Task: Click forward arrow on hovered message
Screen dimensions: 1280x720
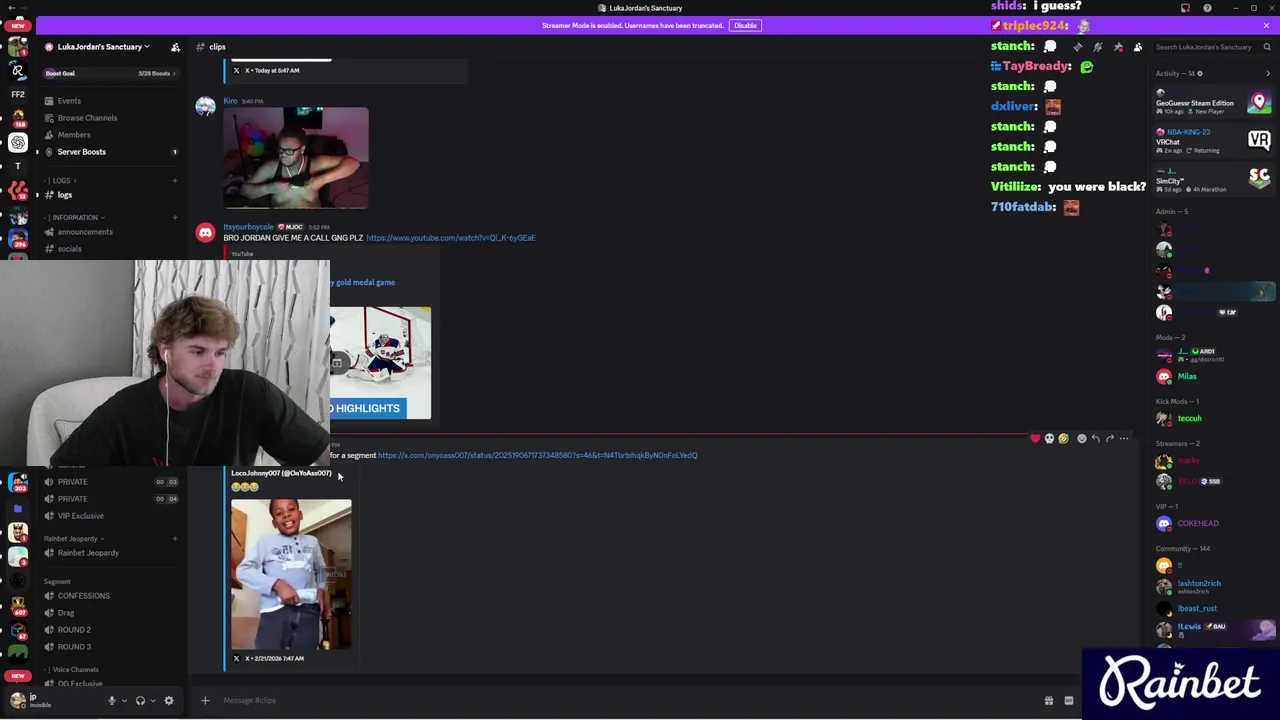Action: [1109, 439]
